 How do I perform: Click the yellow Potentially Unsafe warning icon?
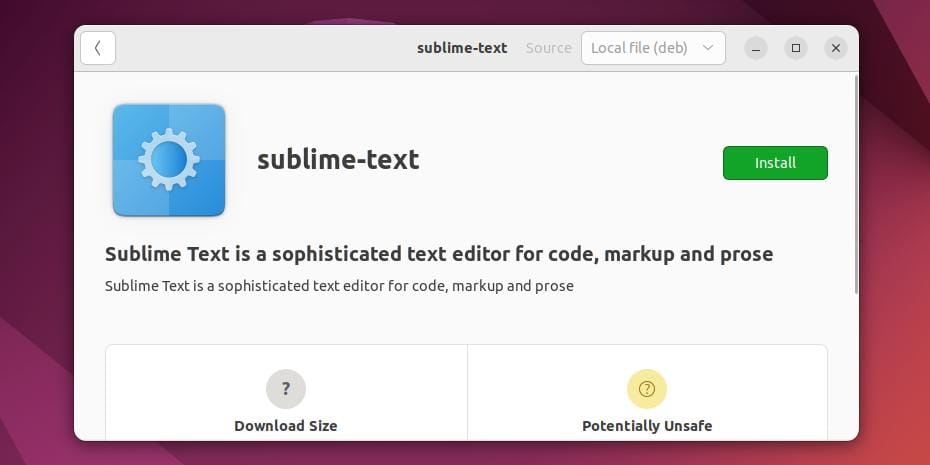click(647, 389)
